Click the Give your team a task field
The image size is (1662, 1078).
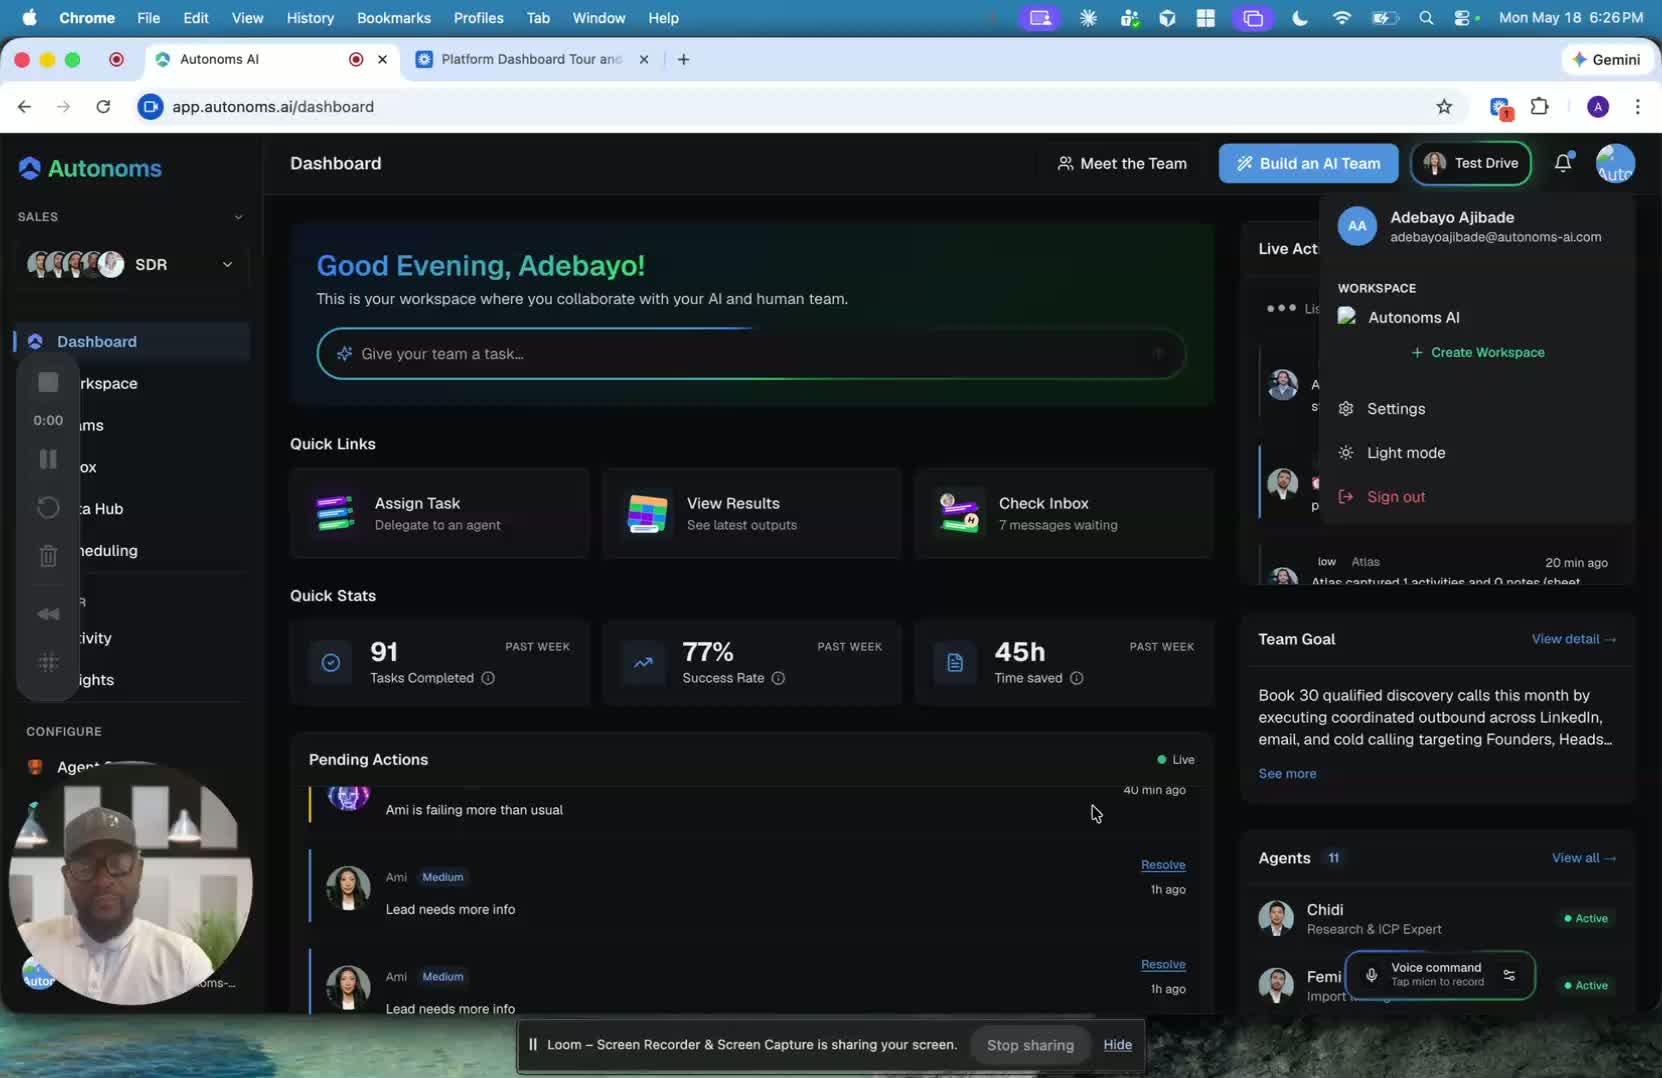[x=750, y=353]
